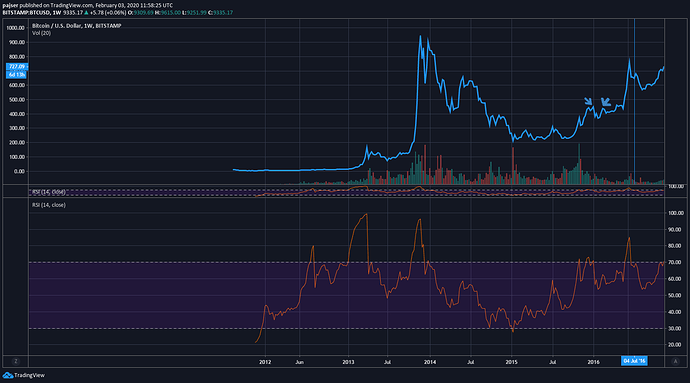Select the right blue arrow annotation
The width and height of the screenshot is (690, 383).
click(x=606, y=102)
